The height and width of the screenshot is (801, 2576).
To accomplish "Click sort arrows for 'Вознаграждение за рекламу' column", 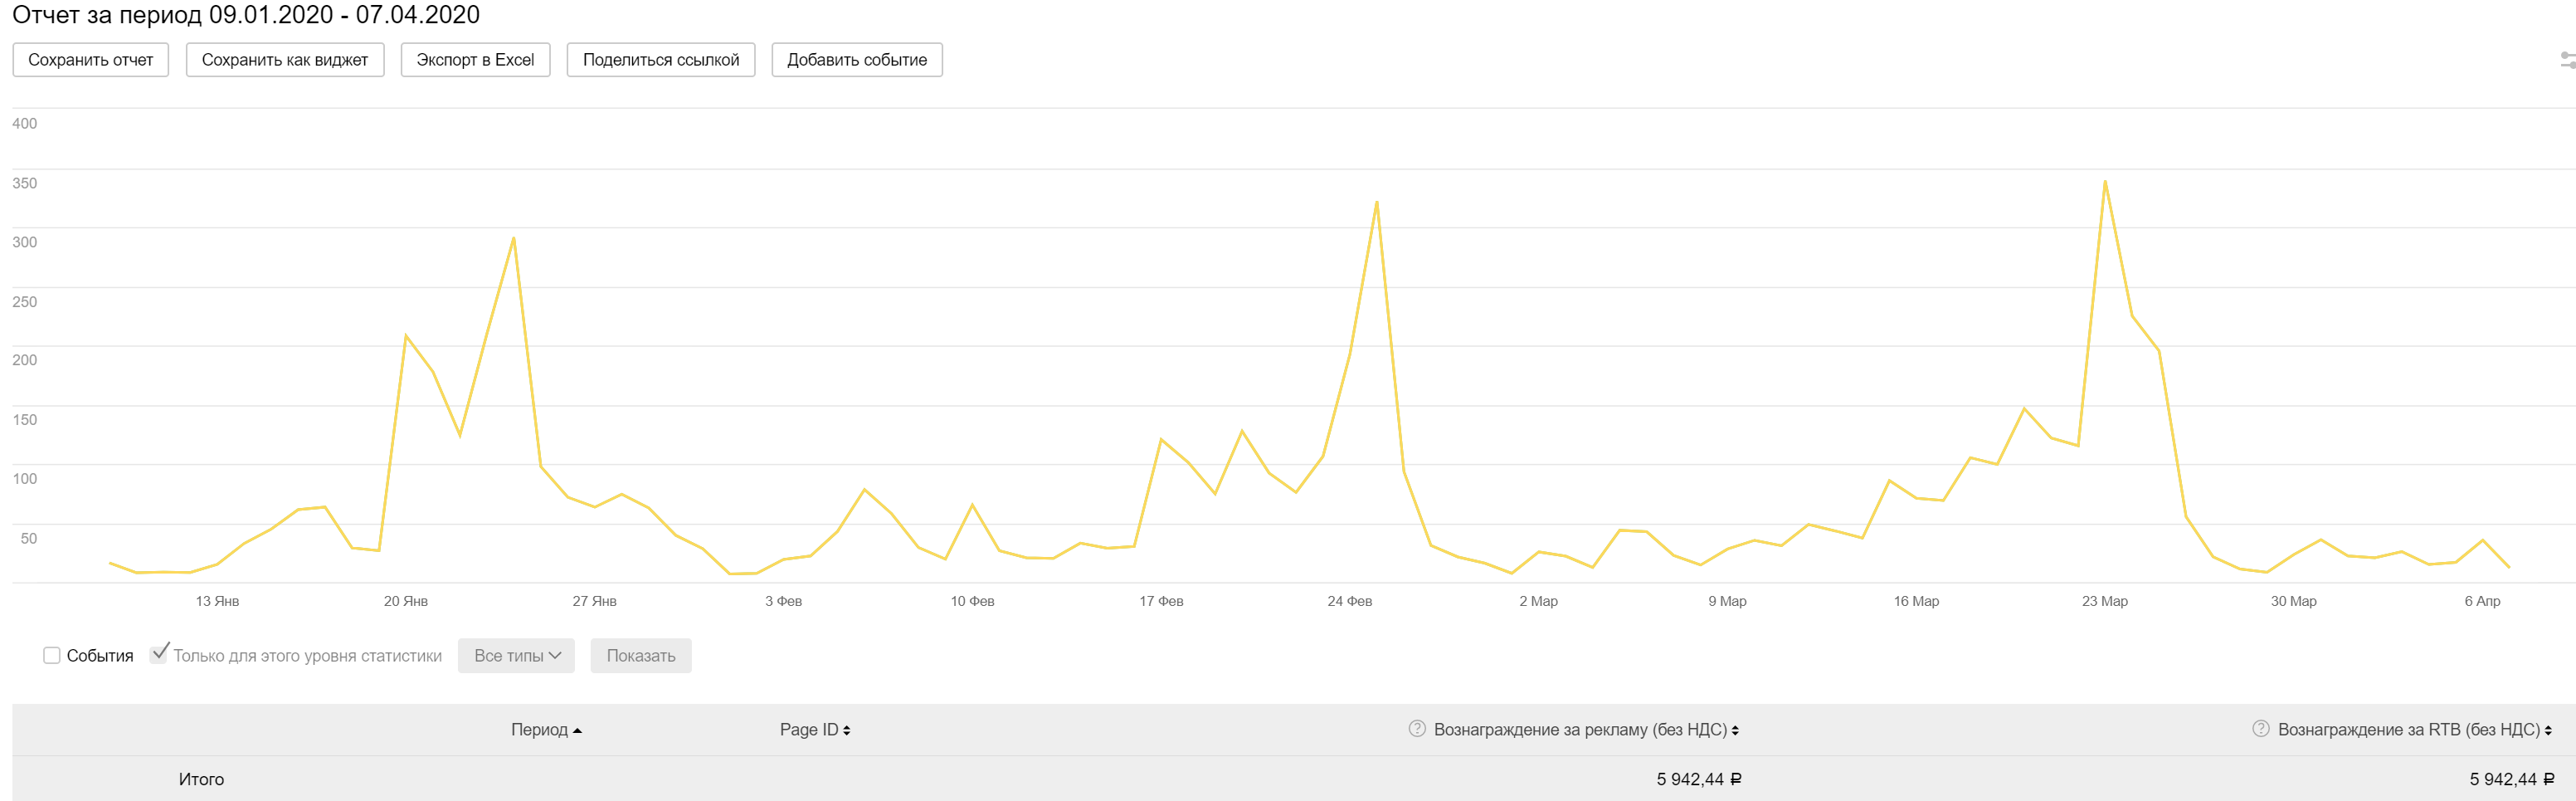I will 1735,731.
